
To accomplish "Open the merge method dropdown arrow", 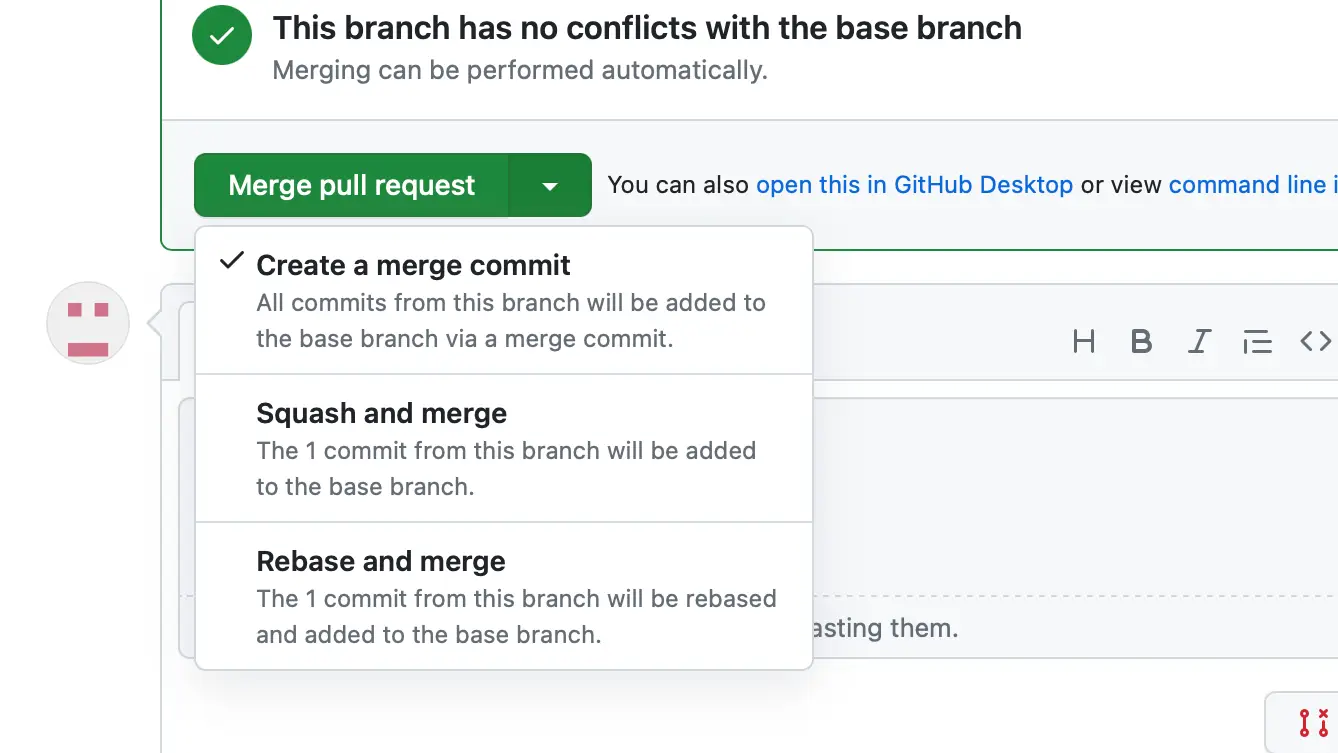I will tap(550, 185).
